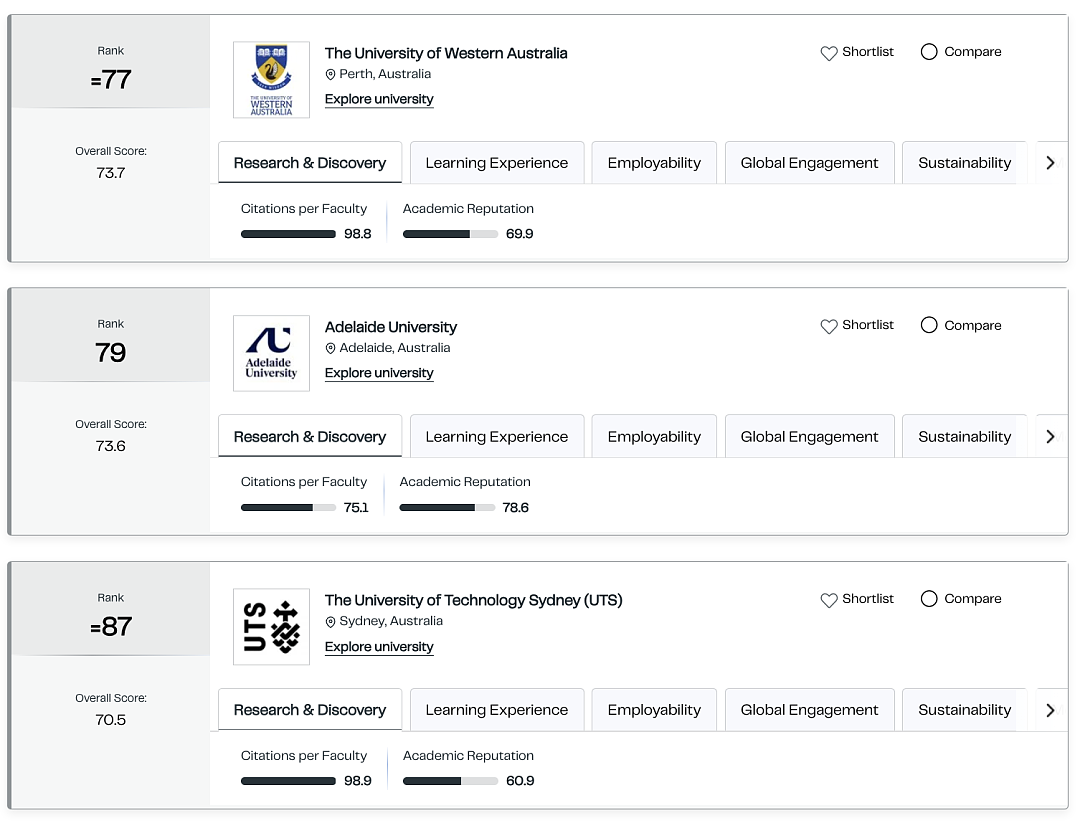This screenshot has height=823, width=1080.
Task: Select Research & Discovery tab for UTS
Action: (310, 709)
